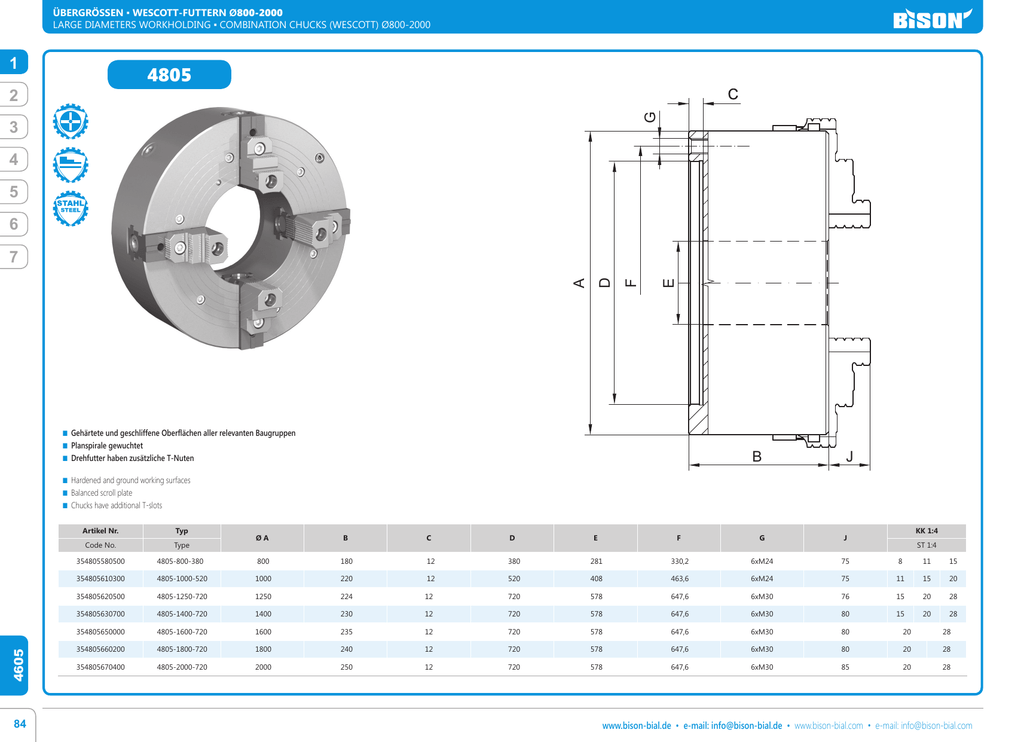Screen dimensions: 1024x742
Task: Go to section tab 4
Action: pos(14,160)
